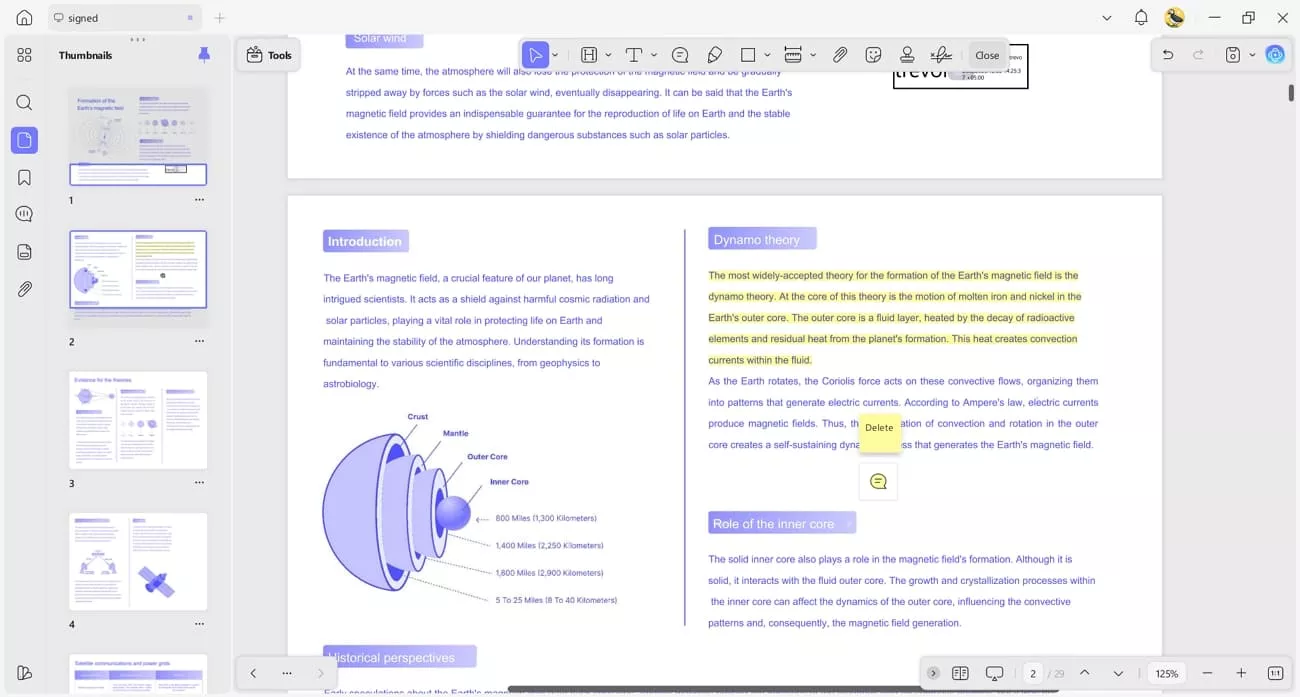Switch to the Tools tab
1300x697 pixels.
[268, 55]
